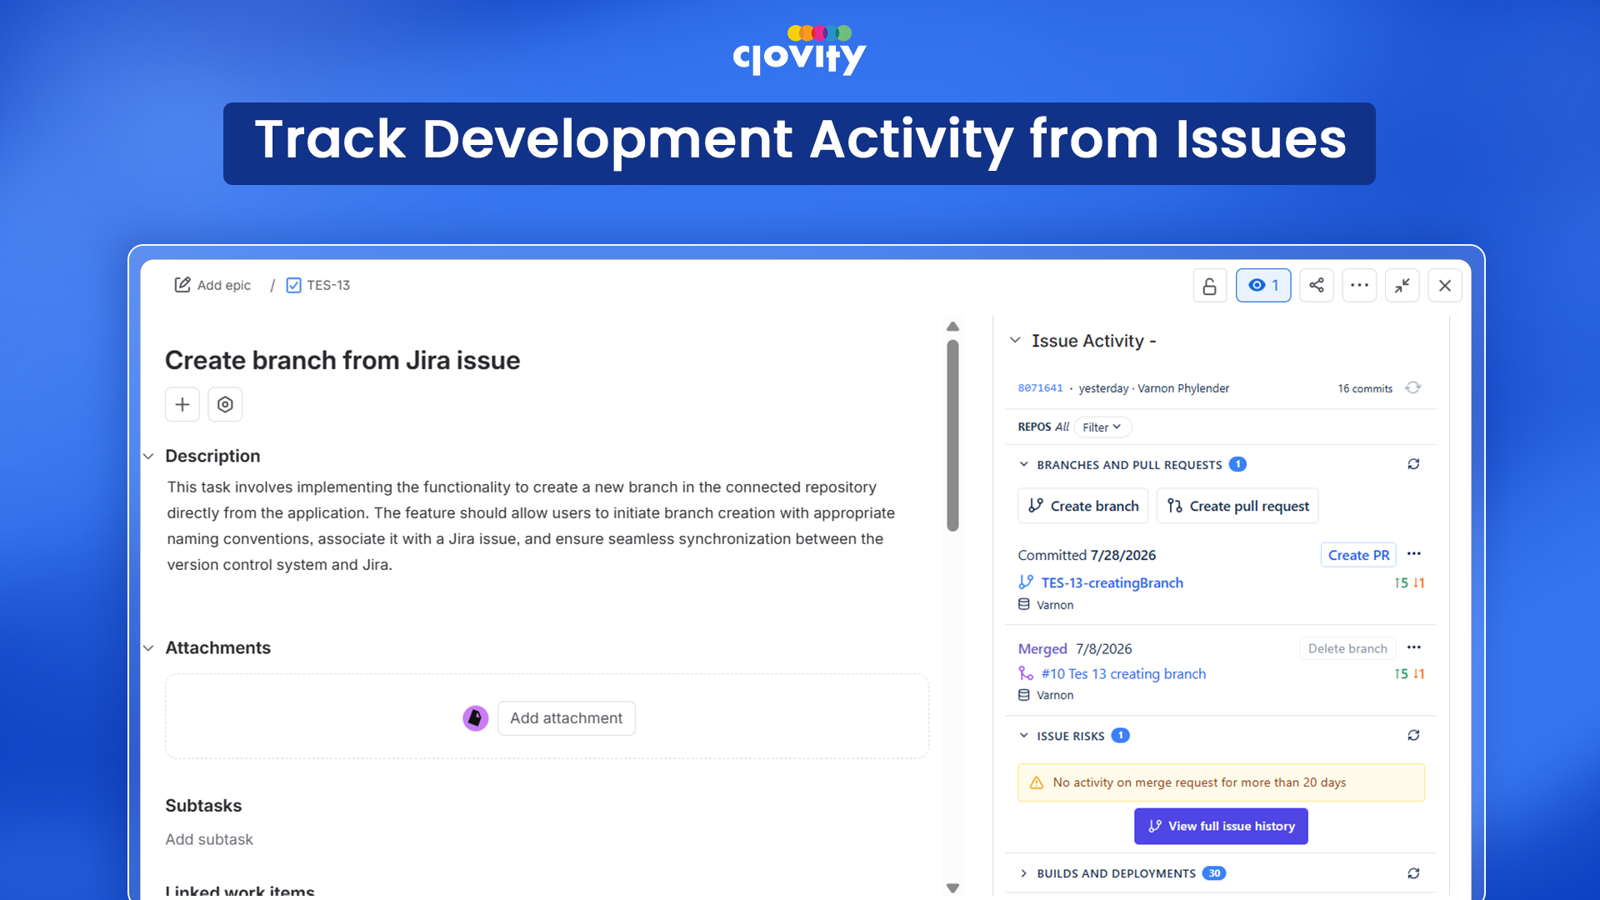Screen dimensions: 1600x900
Task: Click the Issue Risks count badge 1
Action: [x=1121, y=735]
